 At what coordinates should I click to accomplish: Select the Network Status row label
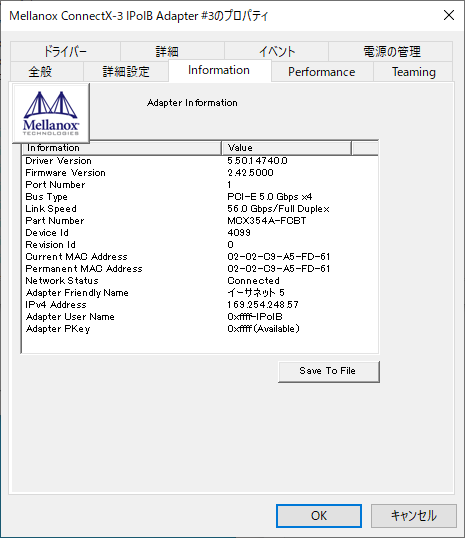tap(62, 281)
